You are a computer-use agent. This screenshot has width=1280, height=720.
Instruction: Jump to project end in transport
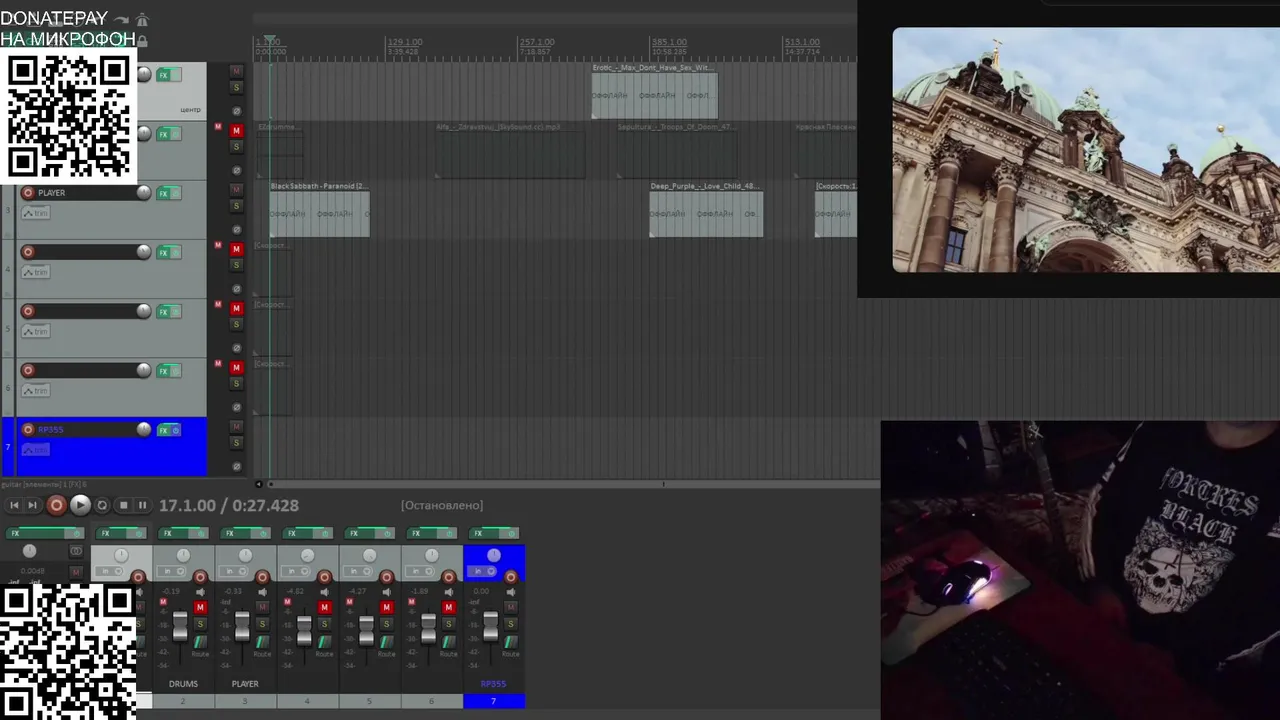click(x=32, y=505)
